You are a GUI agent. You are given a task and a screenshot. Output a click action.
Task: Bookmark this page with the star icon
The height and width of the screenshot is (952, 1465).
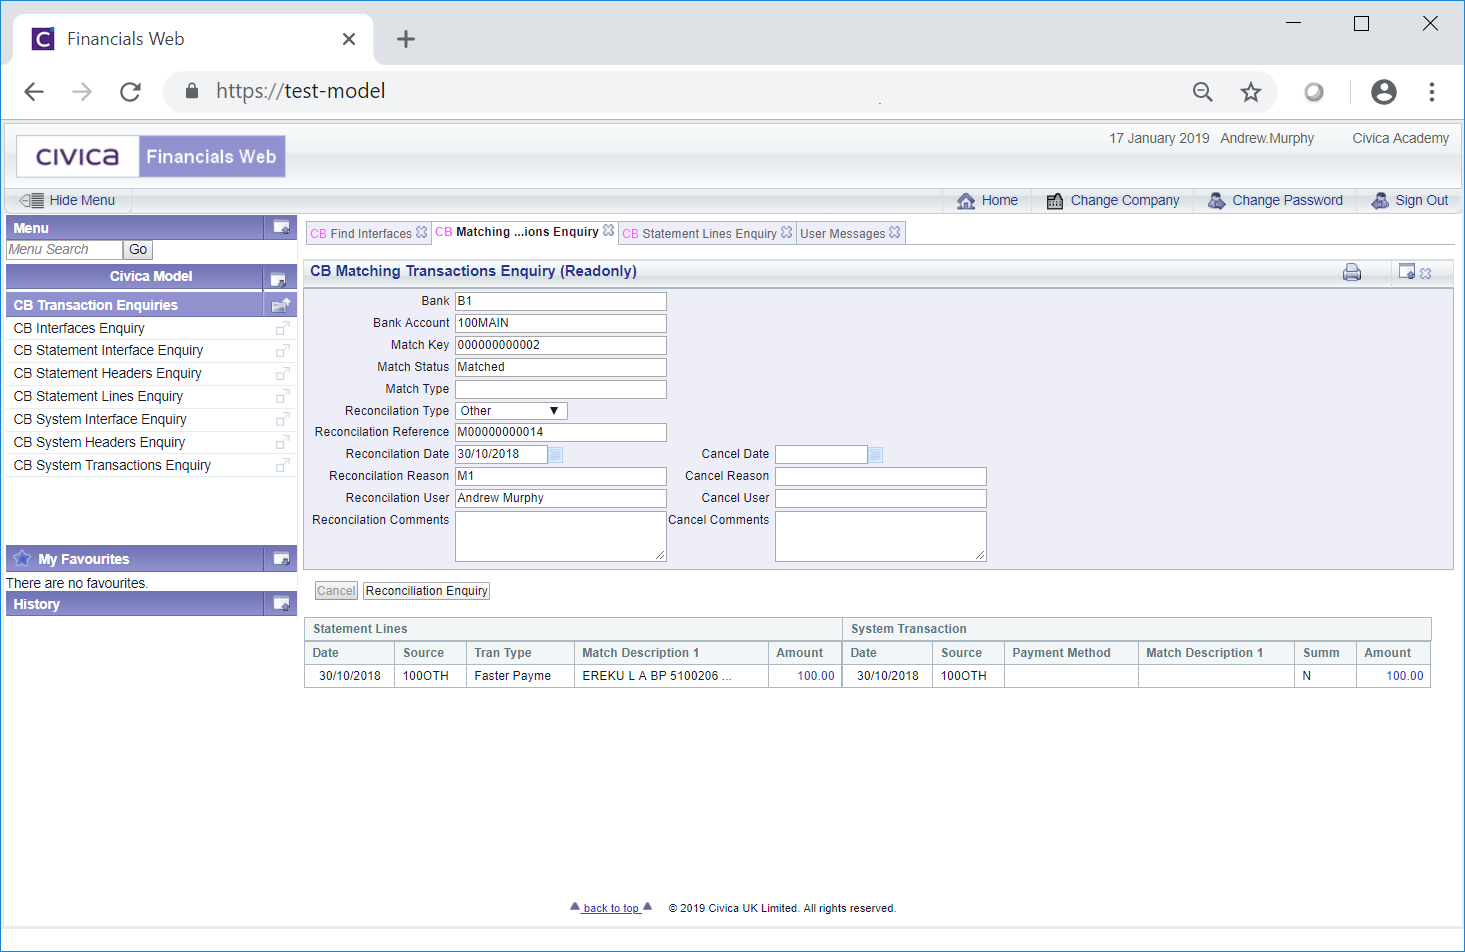pyautogui.click(x=1250, y=92)
